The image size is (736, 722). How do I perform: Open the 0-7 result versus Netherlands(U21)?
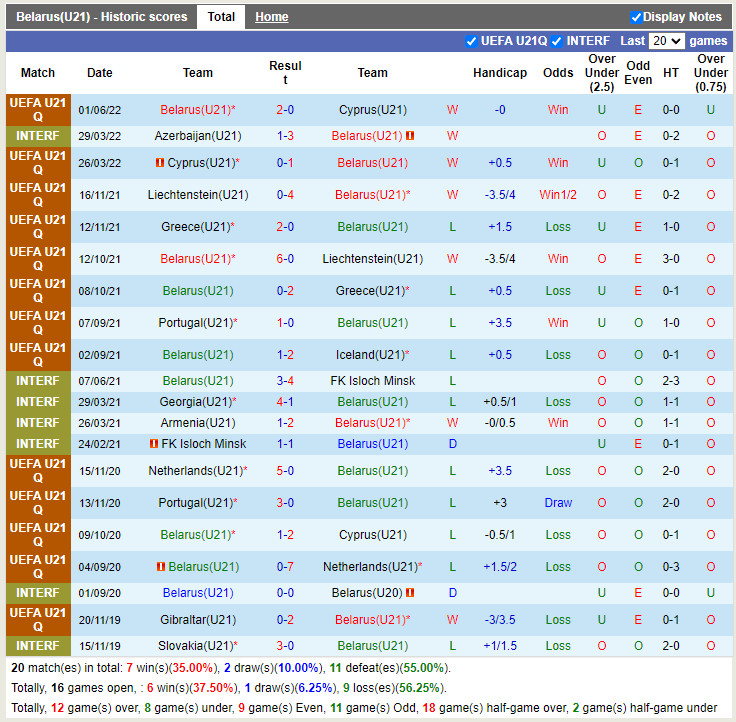tap(285, 567)
